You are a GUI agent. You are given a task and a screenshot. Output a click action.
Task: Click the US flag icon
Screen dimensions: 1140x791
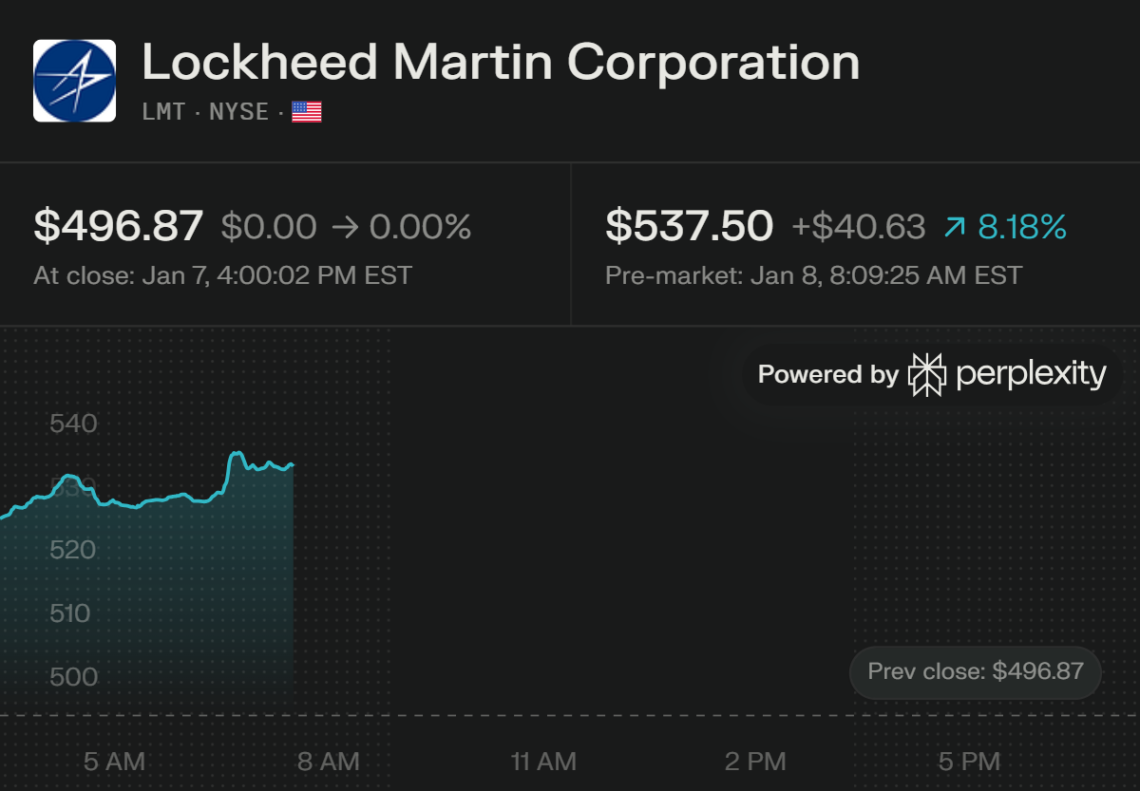306,112
